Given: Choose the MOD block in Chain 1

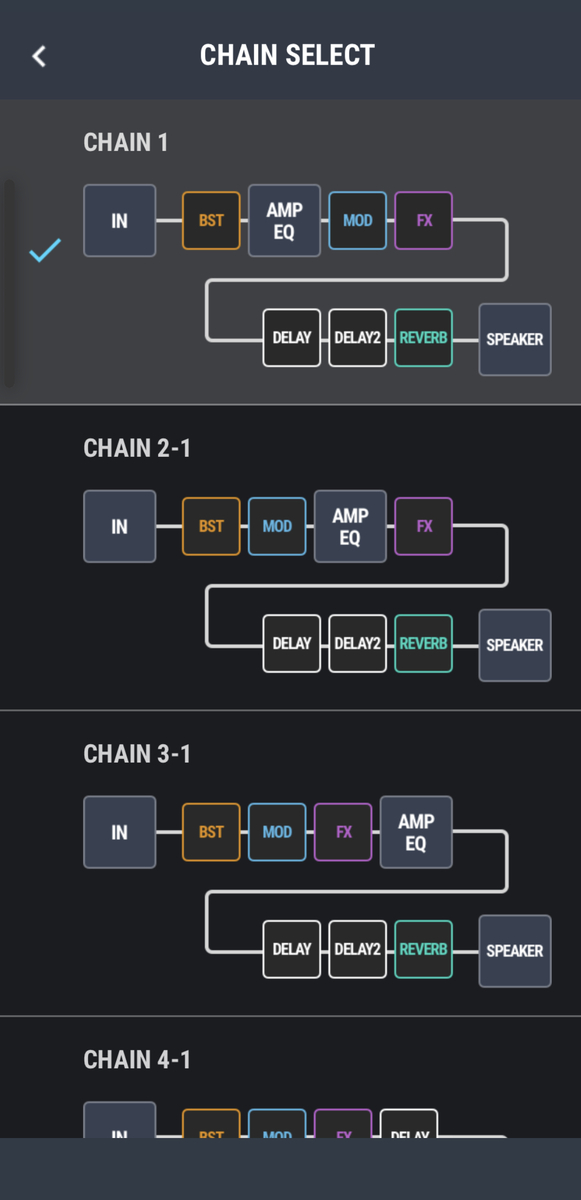Looking at the screenshot, I should (x=357, y=220).
